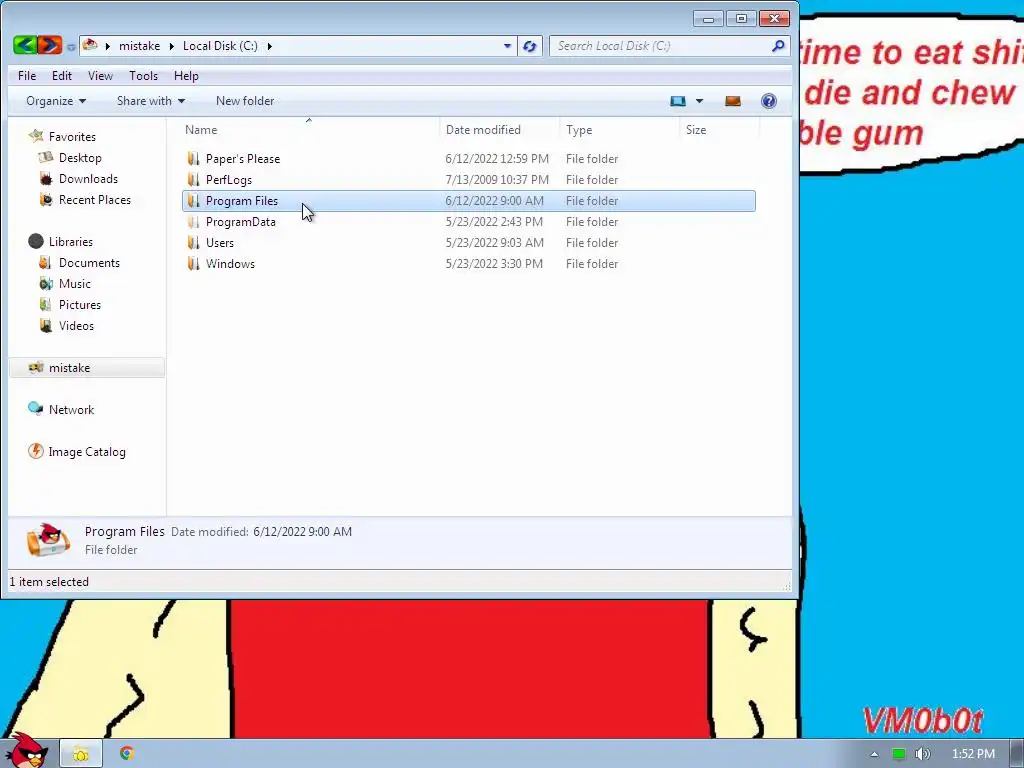Open the view options dropdown arrow
The width and height of the screenshot is (1024, 768).
click(x=699, y=101)
